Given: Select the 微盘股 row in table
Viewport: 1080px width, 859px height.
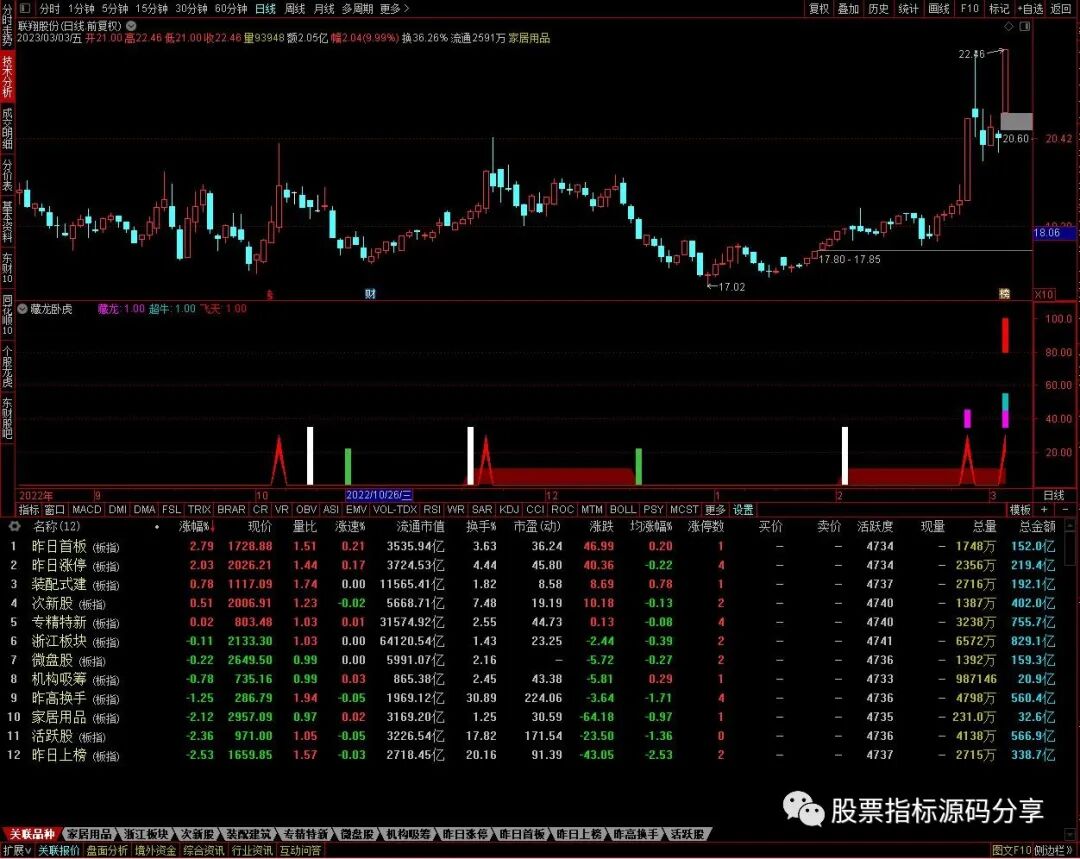Looking at the screenshot, I should coord(532,660).
